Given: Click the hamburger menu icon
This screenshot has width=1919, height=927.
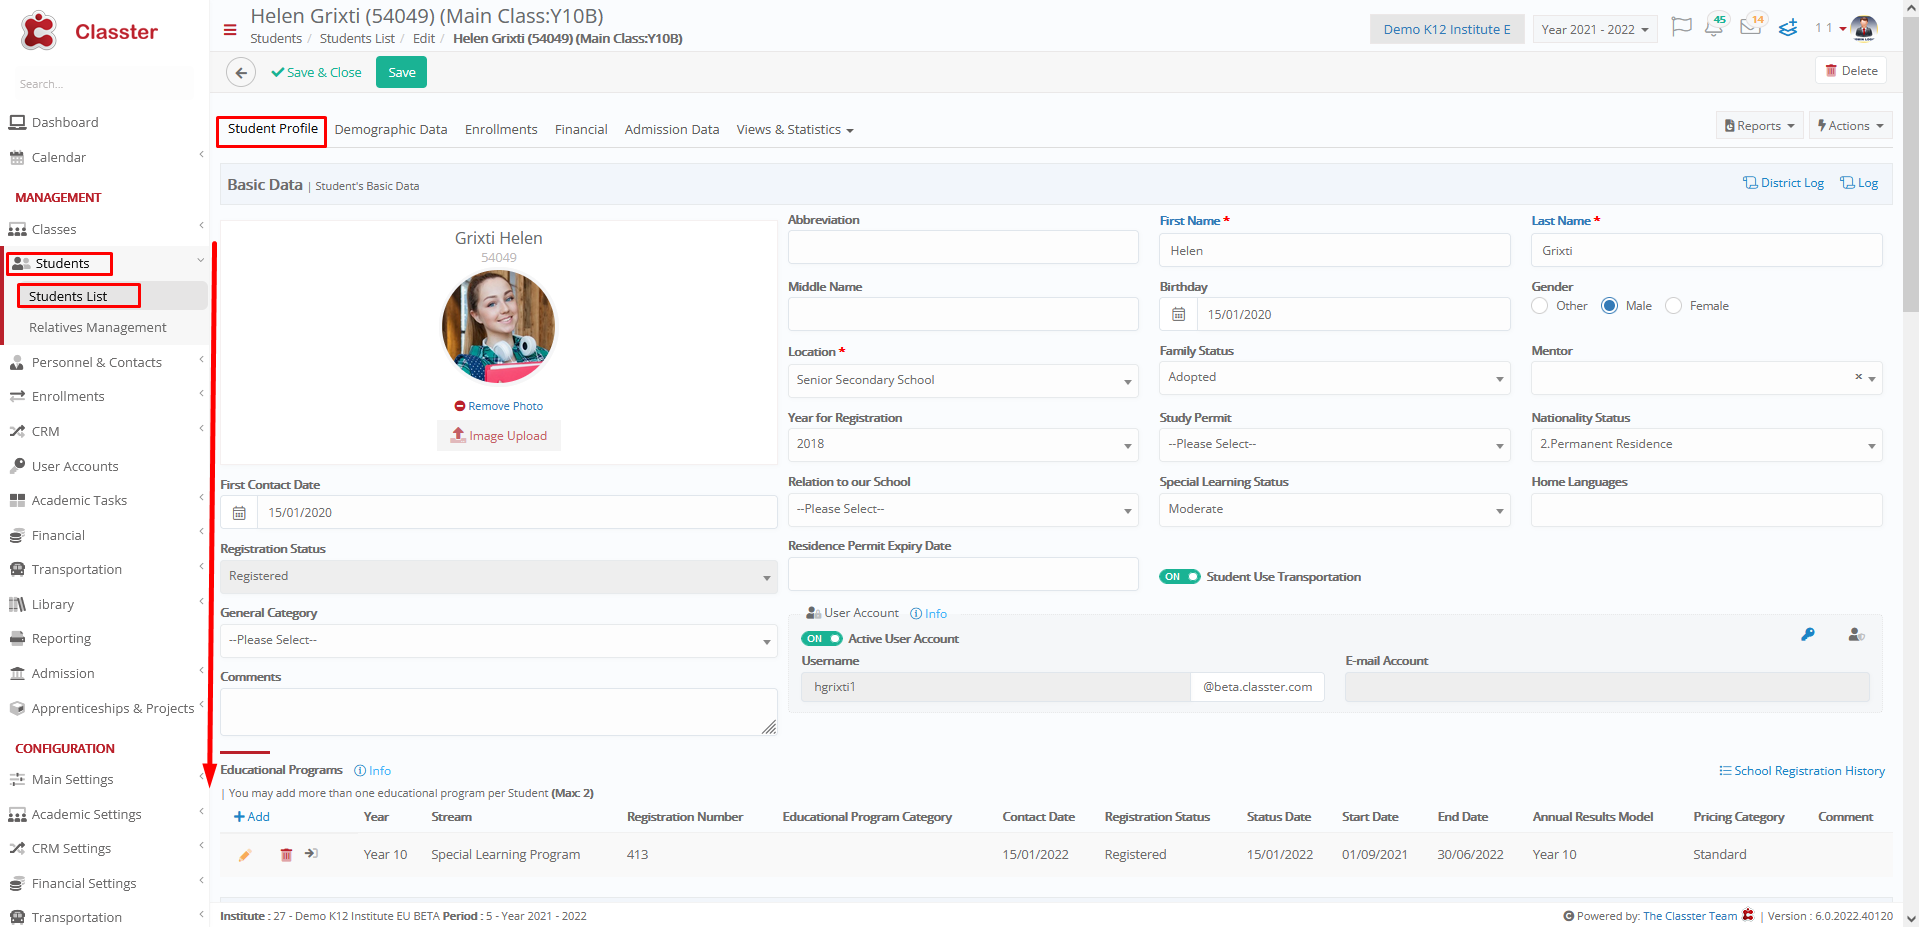Looking at the screenshot, I should pos(230,30).
